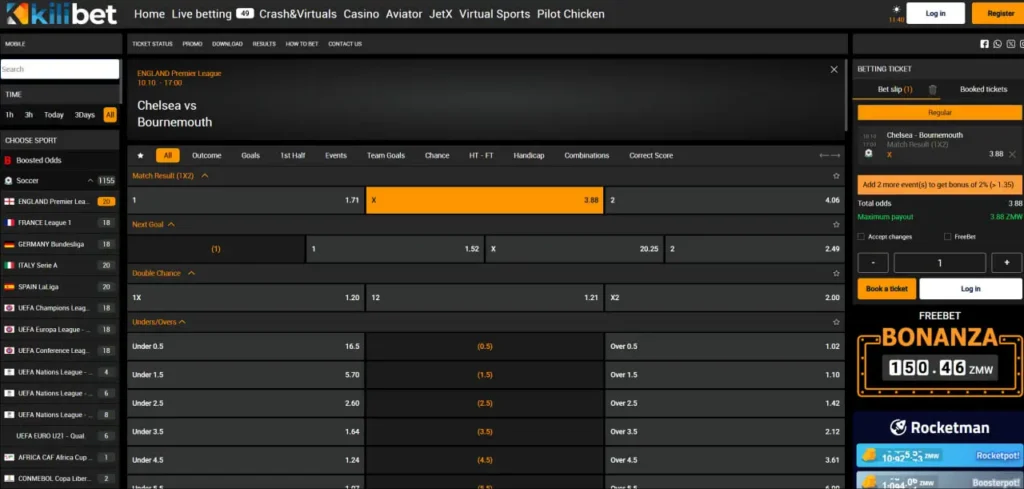Open the X (Twitter) social icon

click(x=1011, y=44)
